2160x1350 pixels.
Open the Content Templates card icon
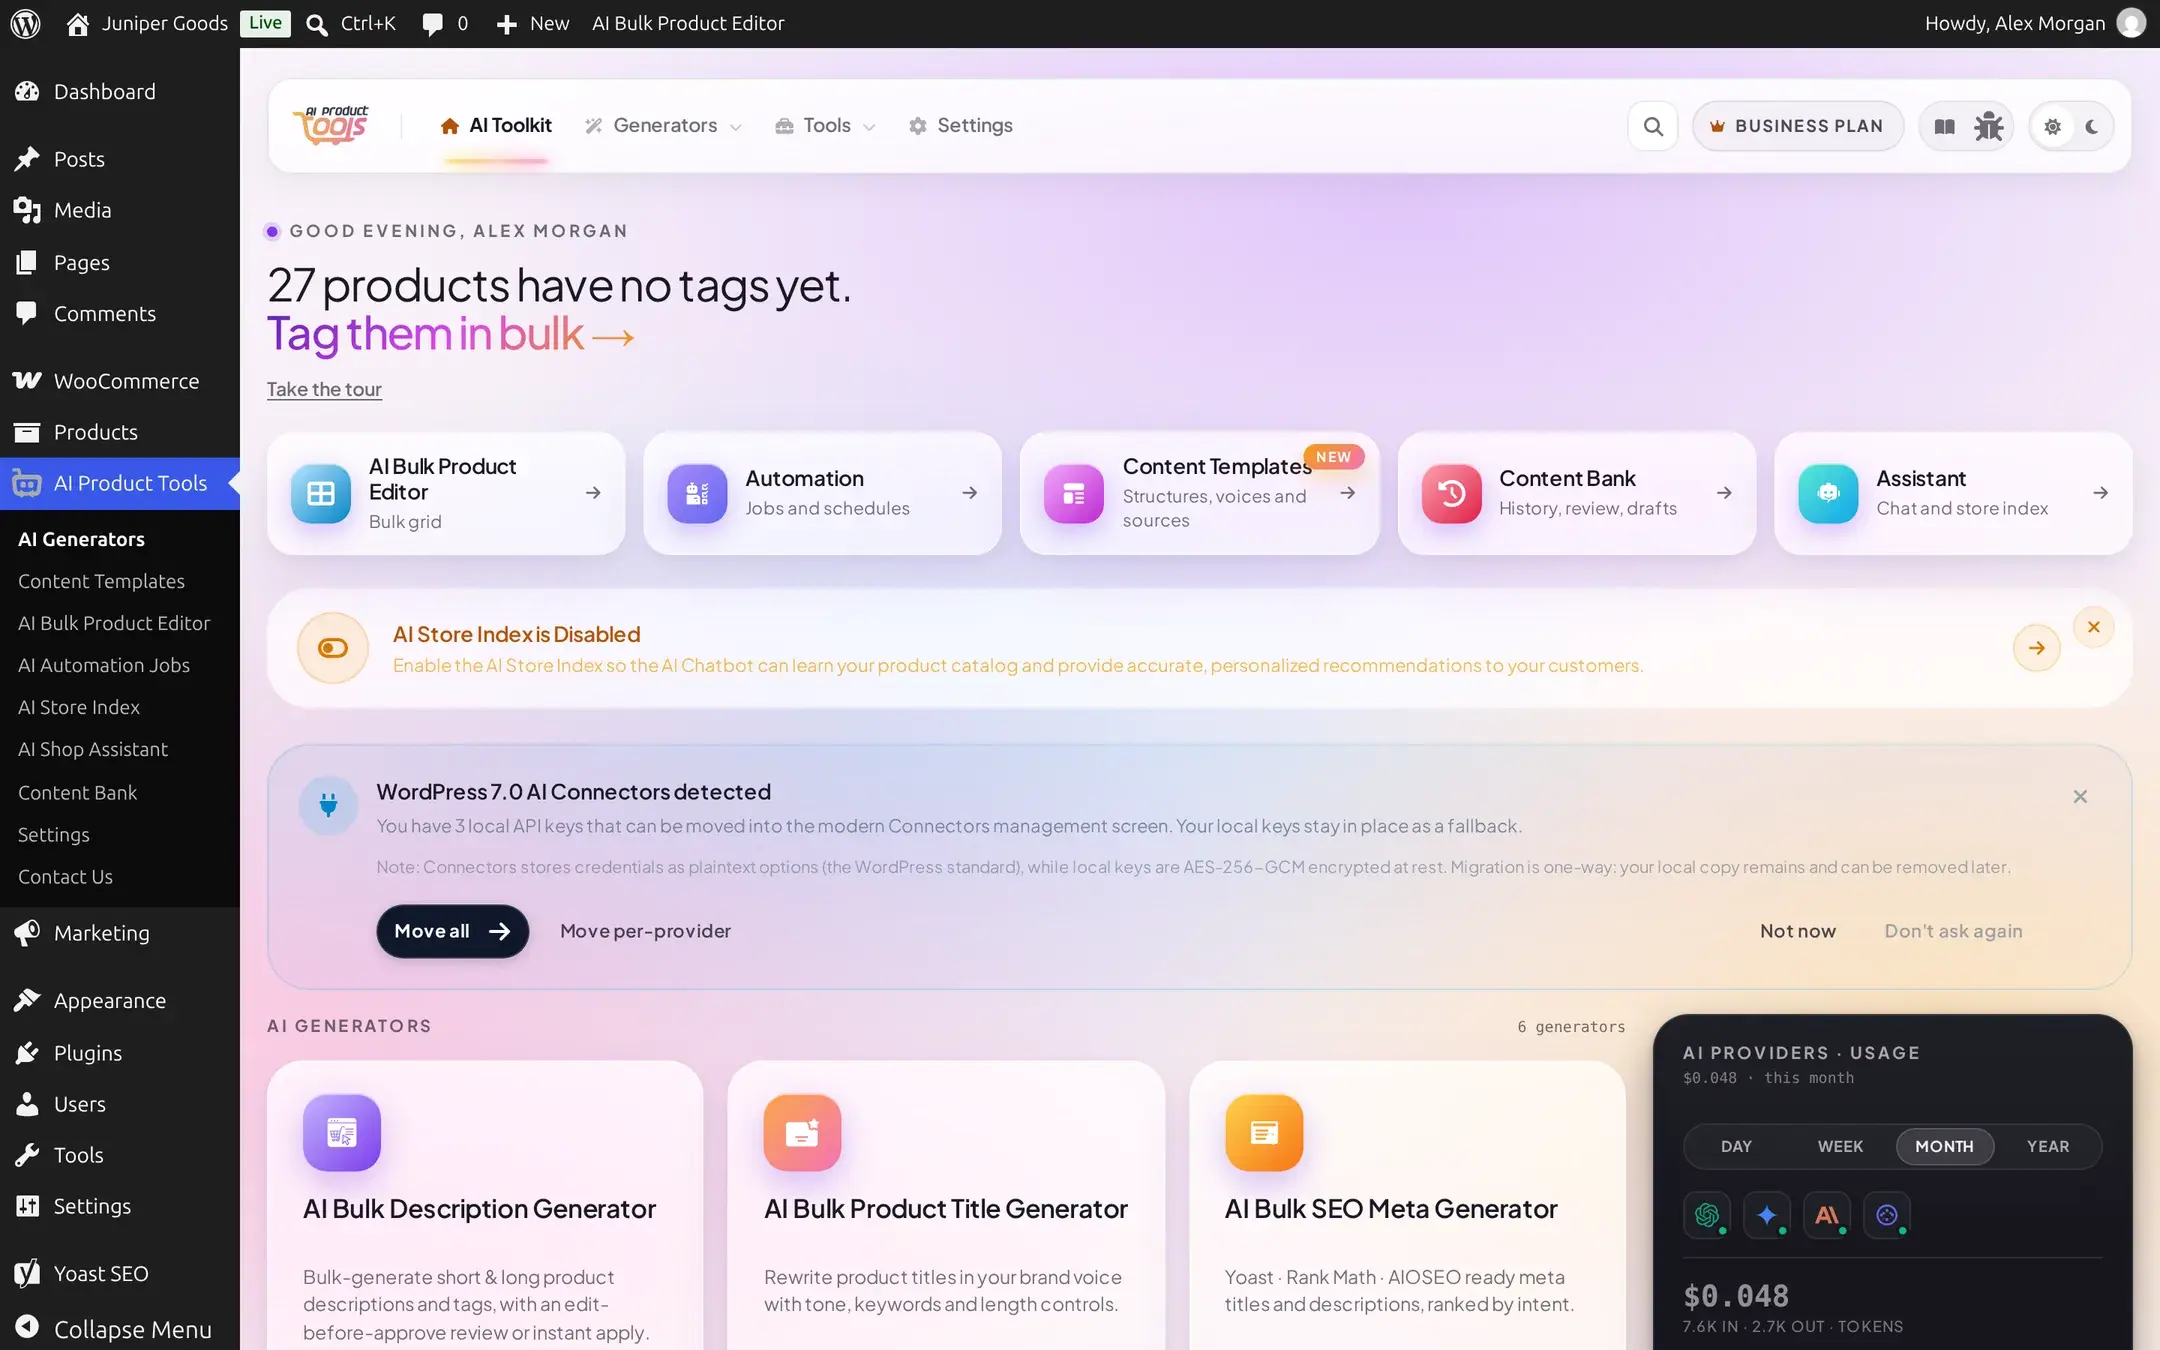point(1073,493)
